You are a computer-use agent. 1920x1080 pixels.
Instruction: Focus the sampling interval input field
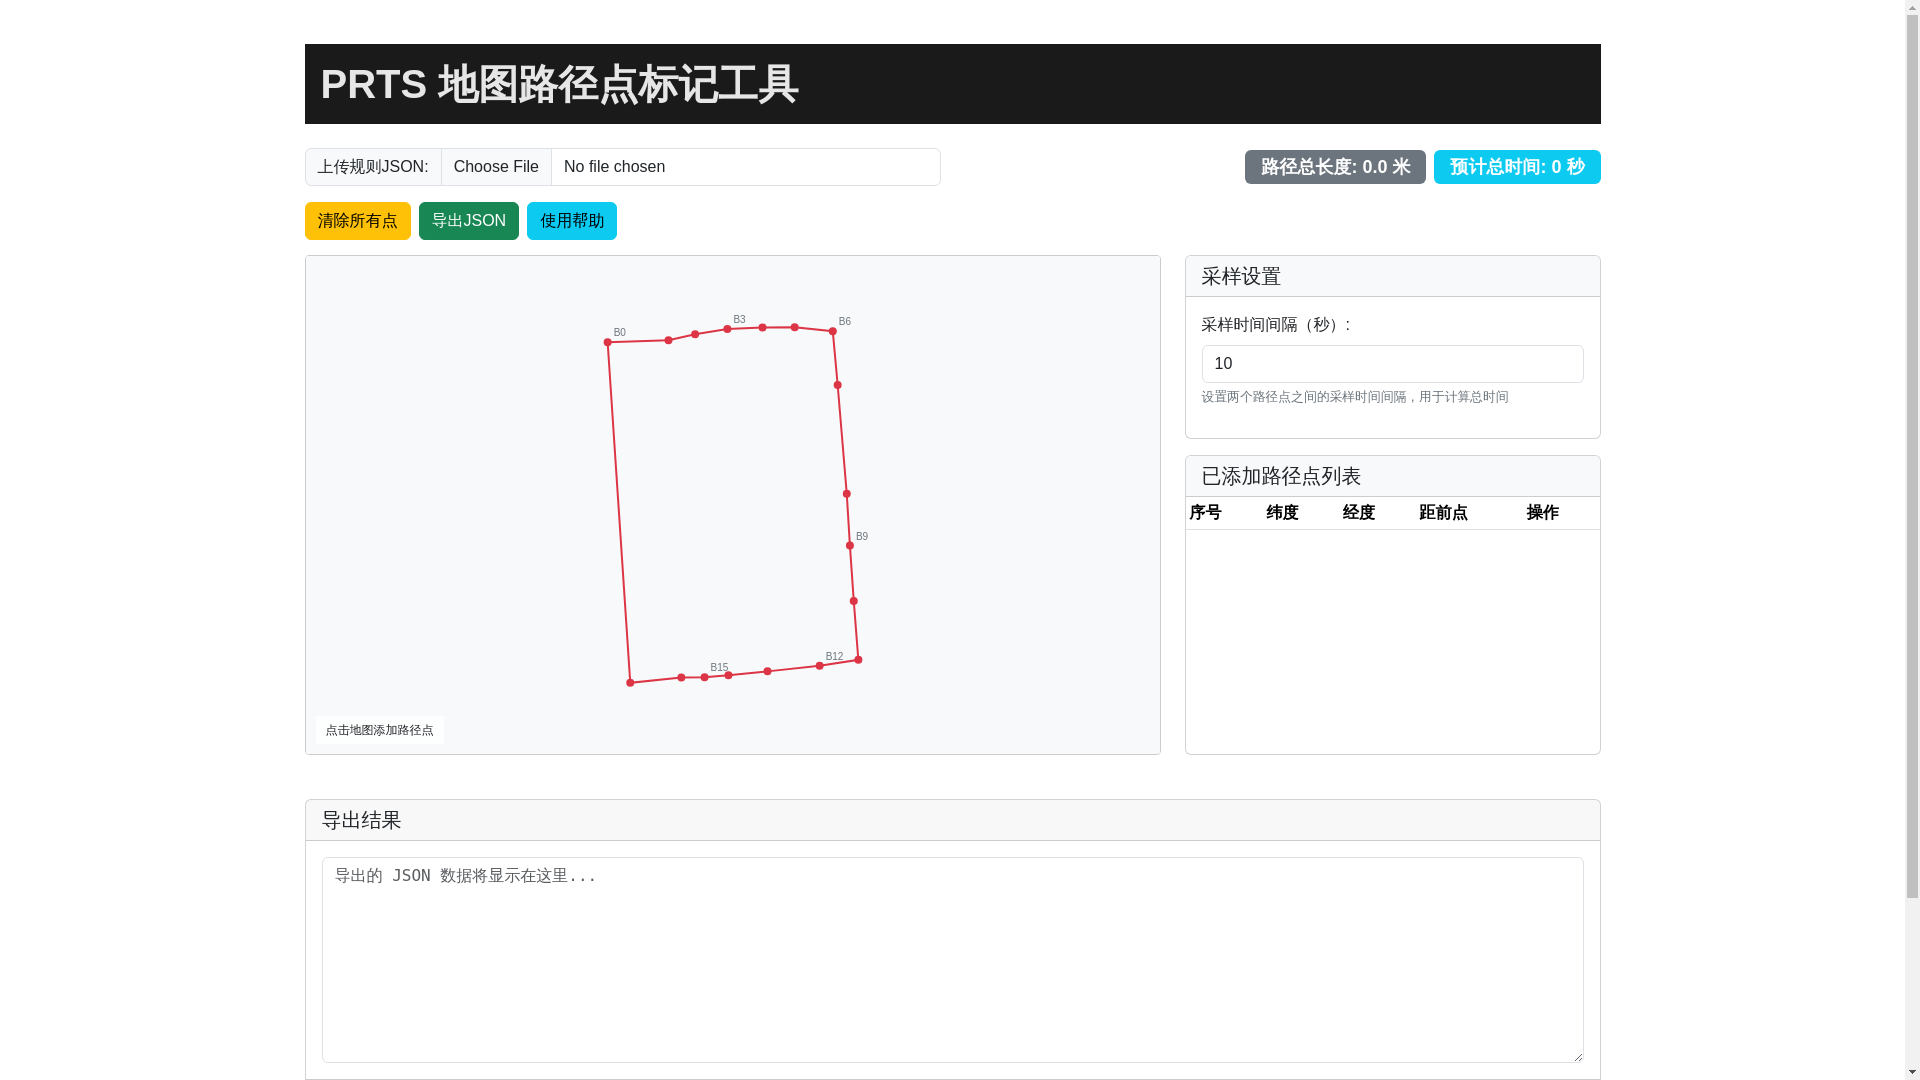click(x=1392, y=364)
